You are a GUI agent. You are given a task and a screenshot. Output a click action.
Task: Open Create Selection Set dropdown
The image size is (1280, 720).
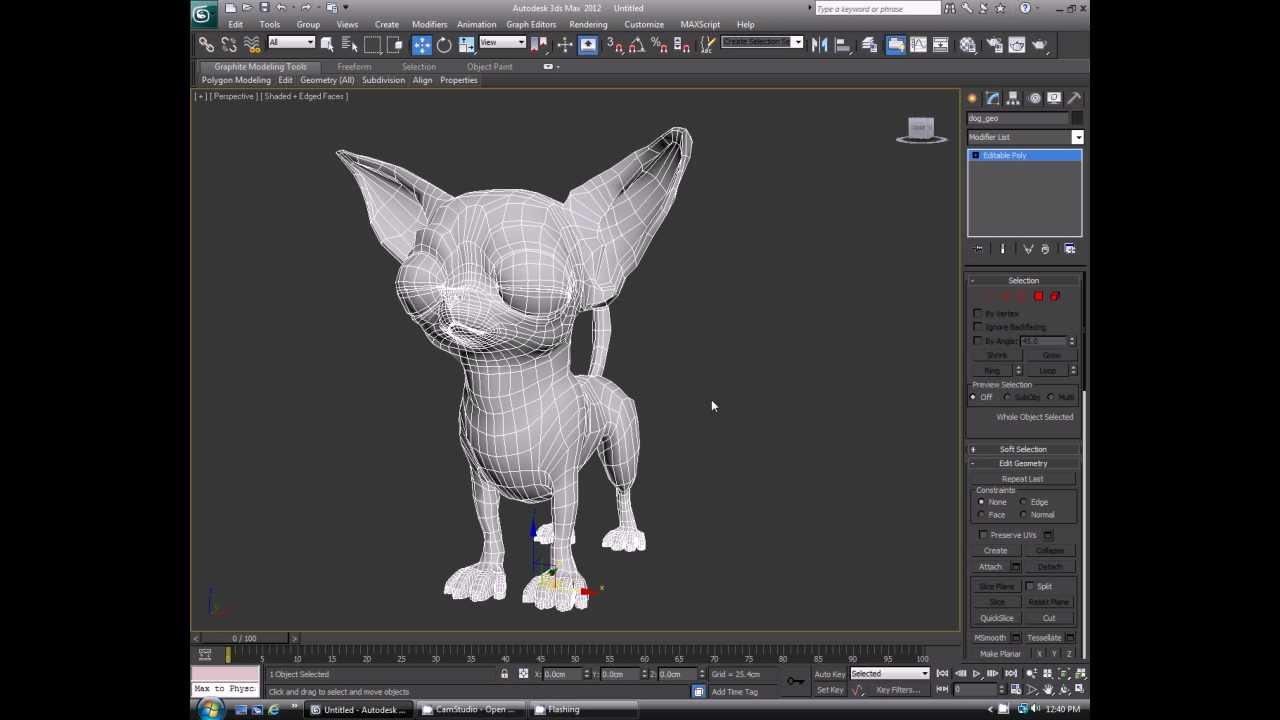(762, 42)
